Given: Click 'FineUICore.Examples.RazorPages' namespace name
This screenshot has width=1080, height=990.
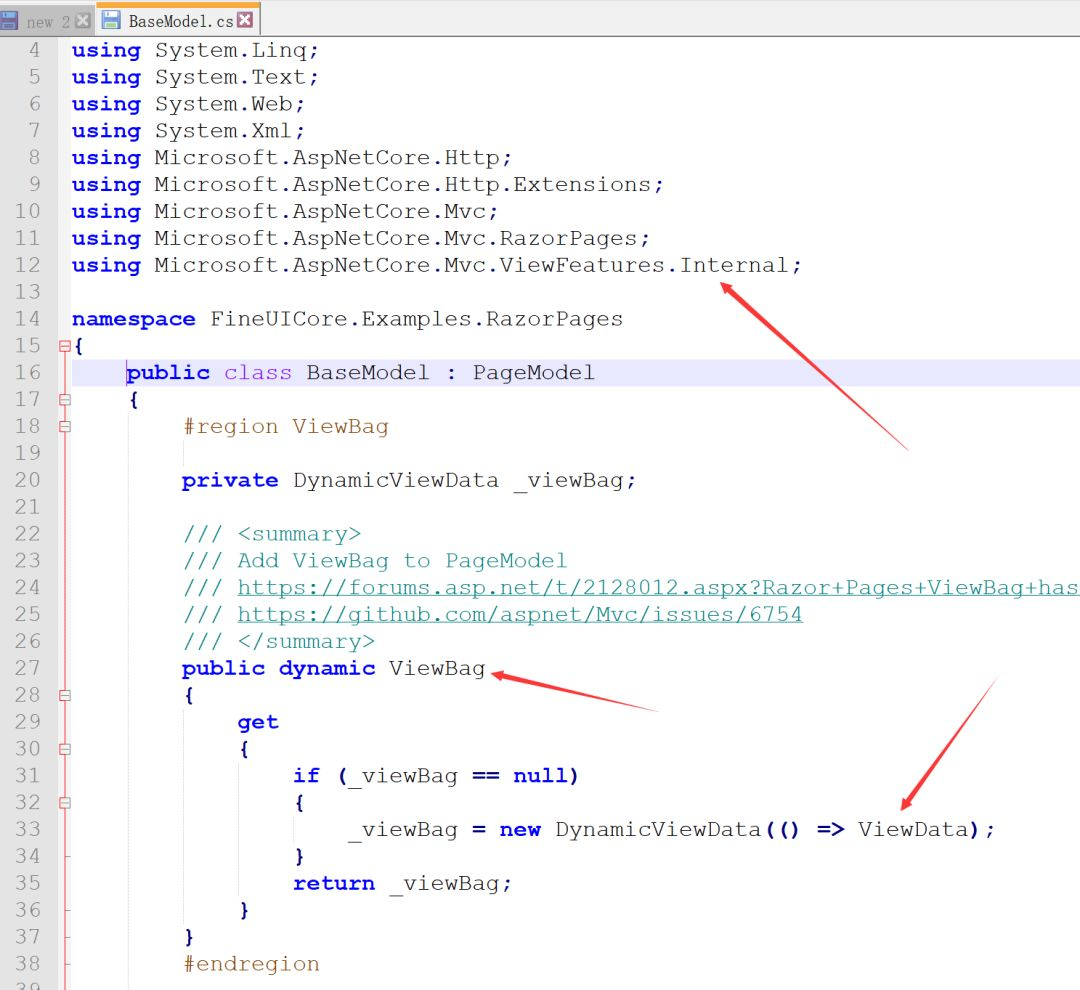Looking at the screenshot, I should (x=417, y=319).
